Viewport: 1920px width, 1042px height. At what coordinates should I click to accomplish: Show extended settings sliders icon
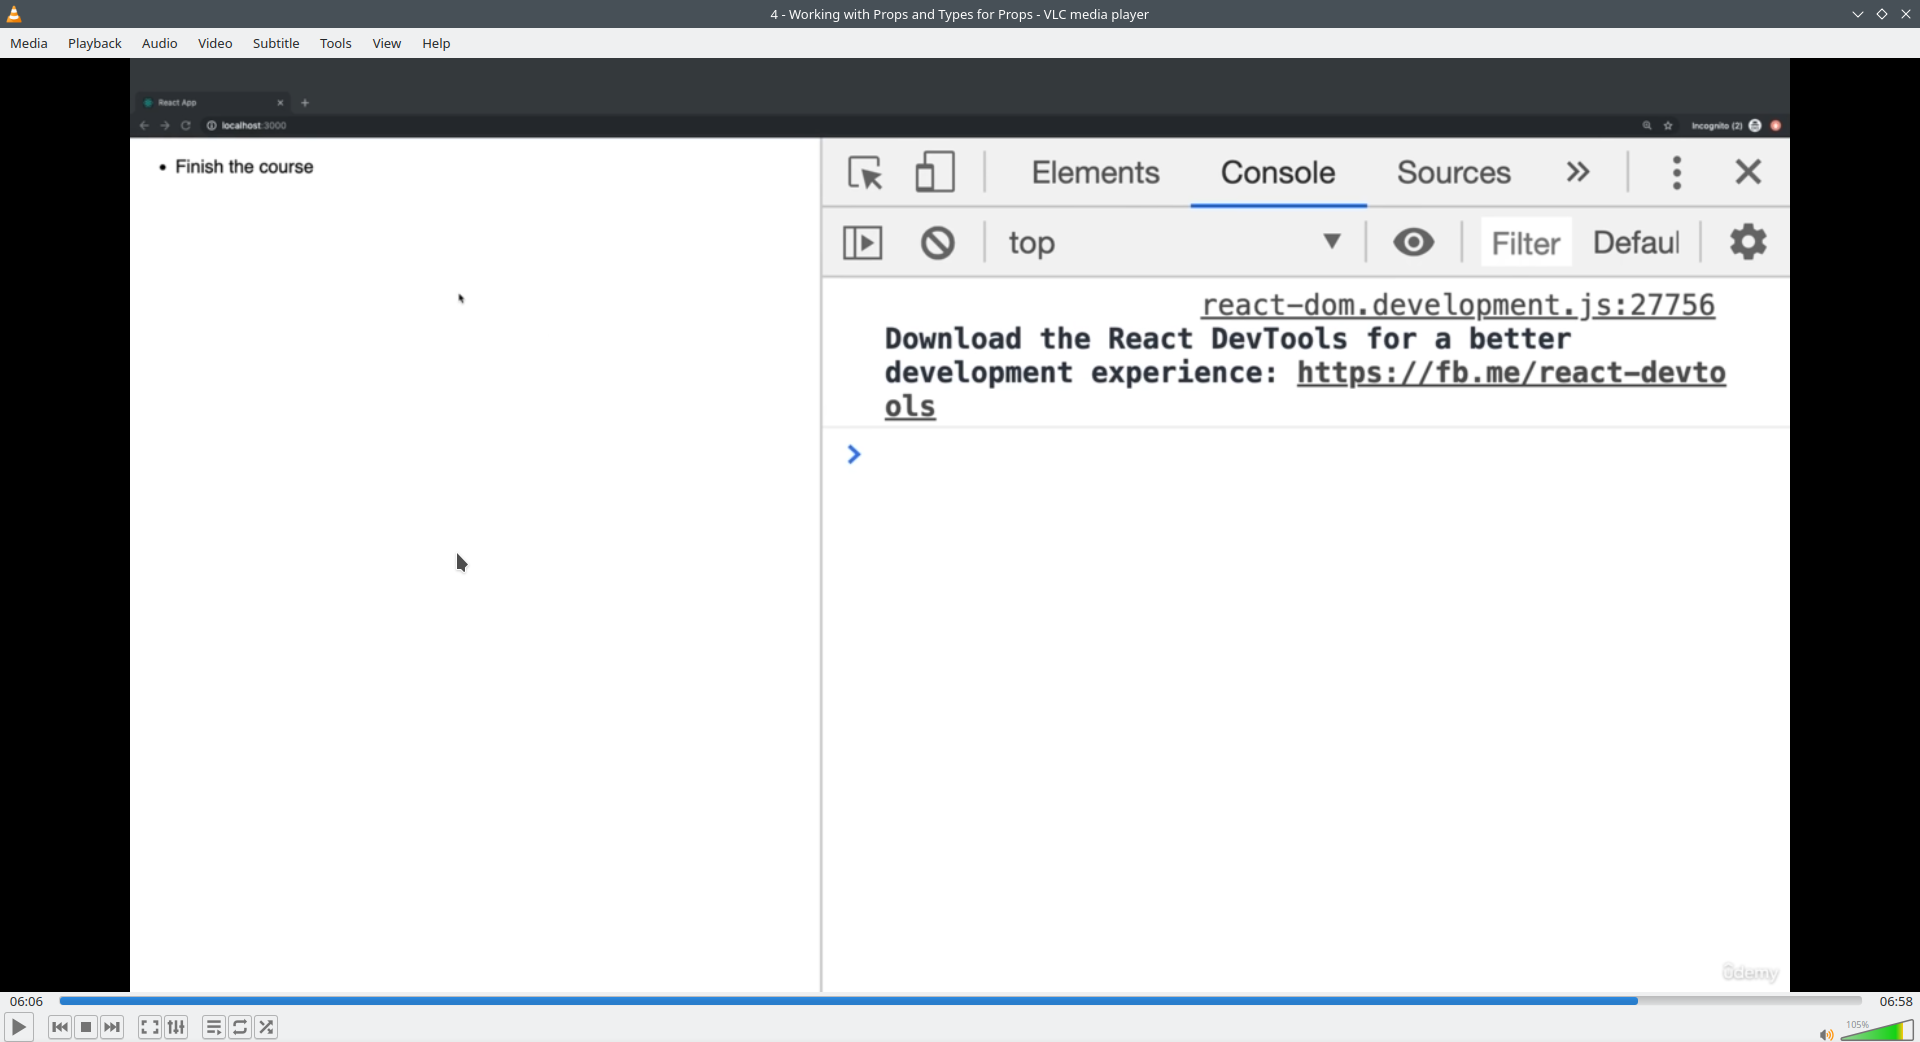[x=177, y=1027]
